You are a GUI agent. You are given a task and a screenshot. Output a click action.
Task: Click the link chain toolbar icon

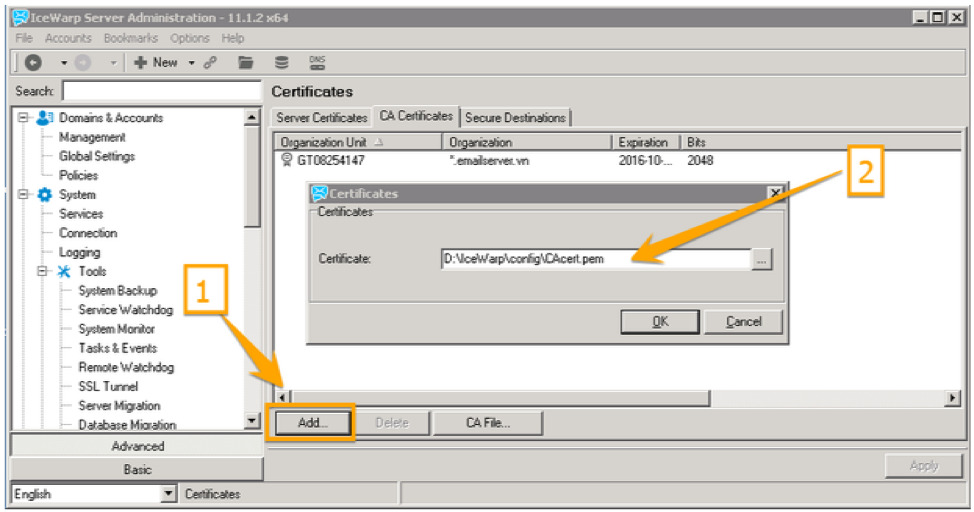coord(211,62)
